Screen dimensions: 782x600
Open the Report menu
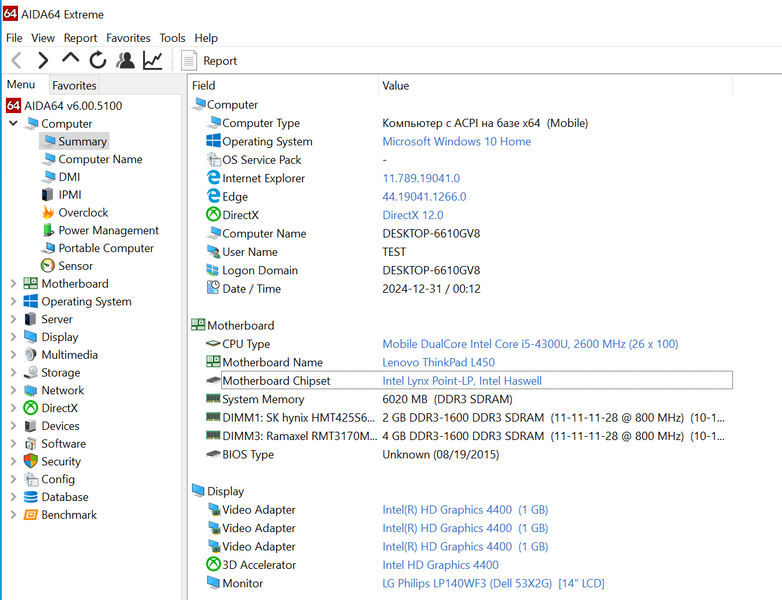tap(80, 38)
